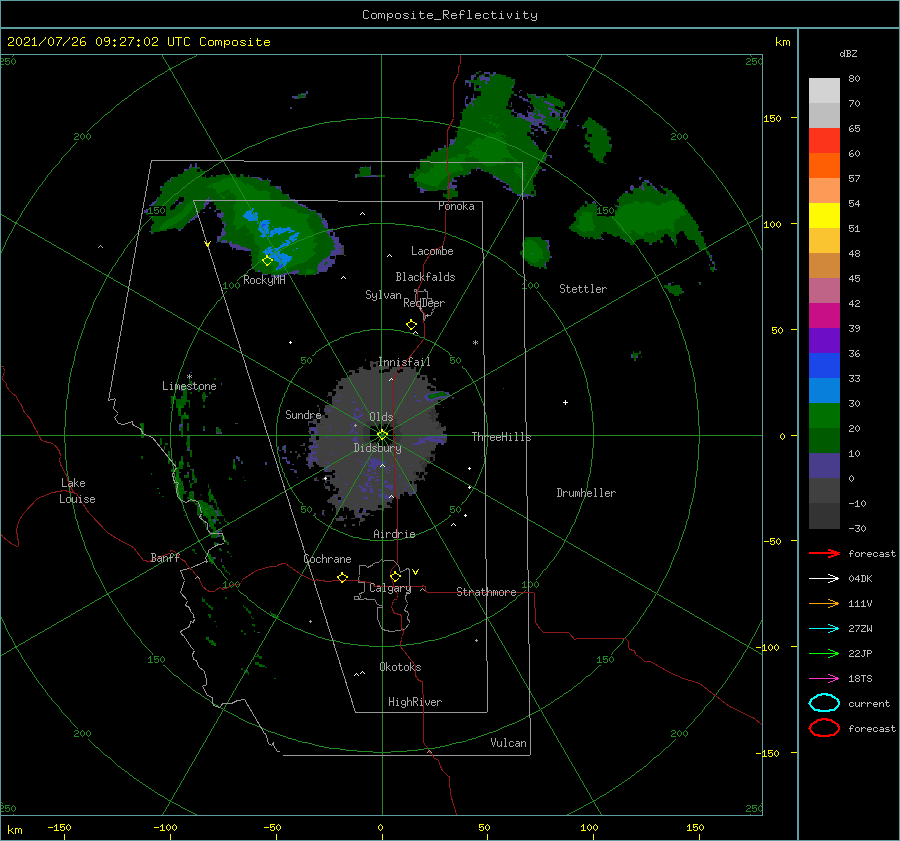The image size is (900, 841).
Task: Click the Lake Louise label
Action: coord(77,491)
